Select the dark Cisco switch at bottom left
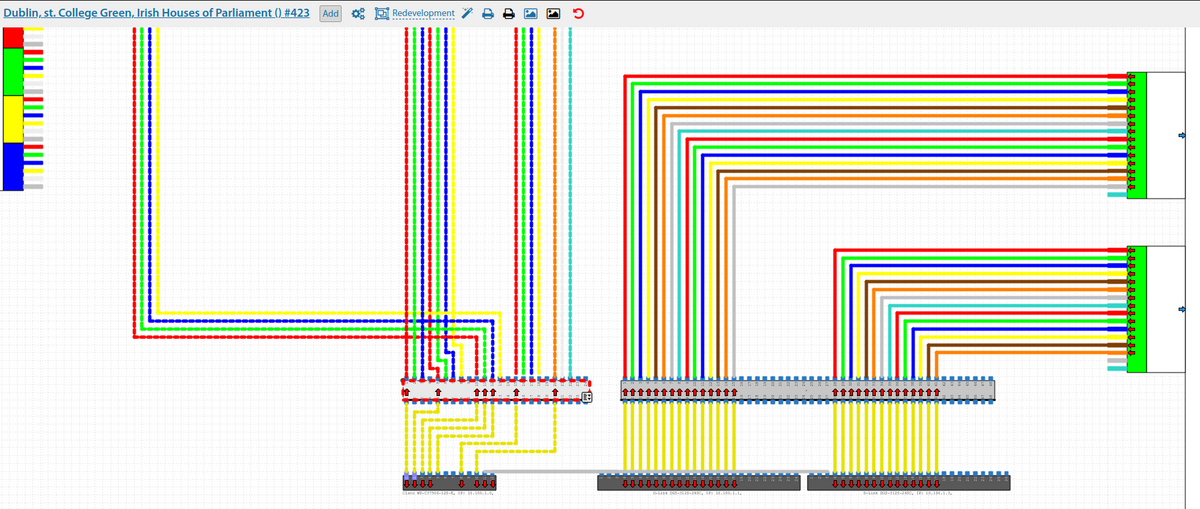This screenshot has height=509, width=1200. pyautogui.click(x=448, y=484)
